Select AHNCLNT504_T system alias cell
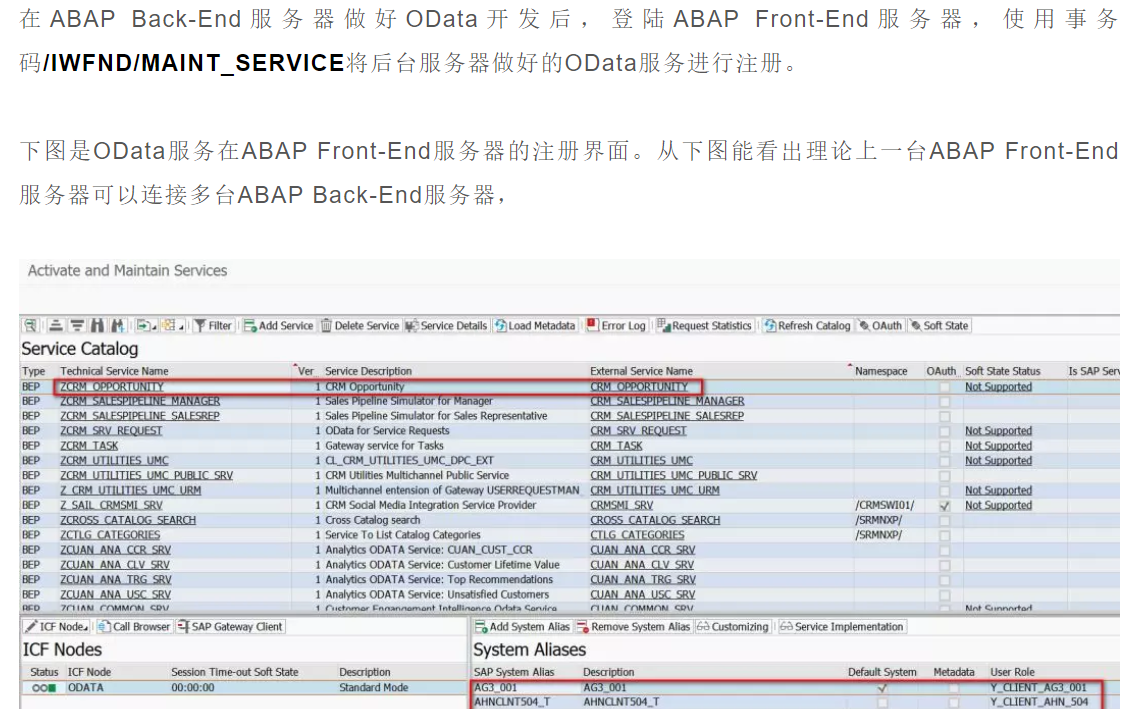Screen dimensions: 1135x709 (x=512, y=702)
